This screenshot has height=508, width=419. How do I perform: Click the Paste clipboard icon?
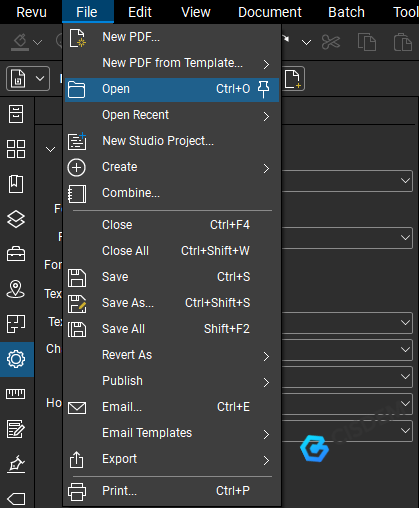pyautogui.click(x=403, y=42)
